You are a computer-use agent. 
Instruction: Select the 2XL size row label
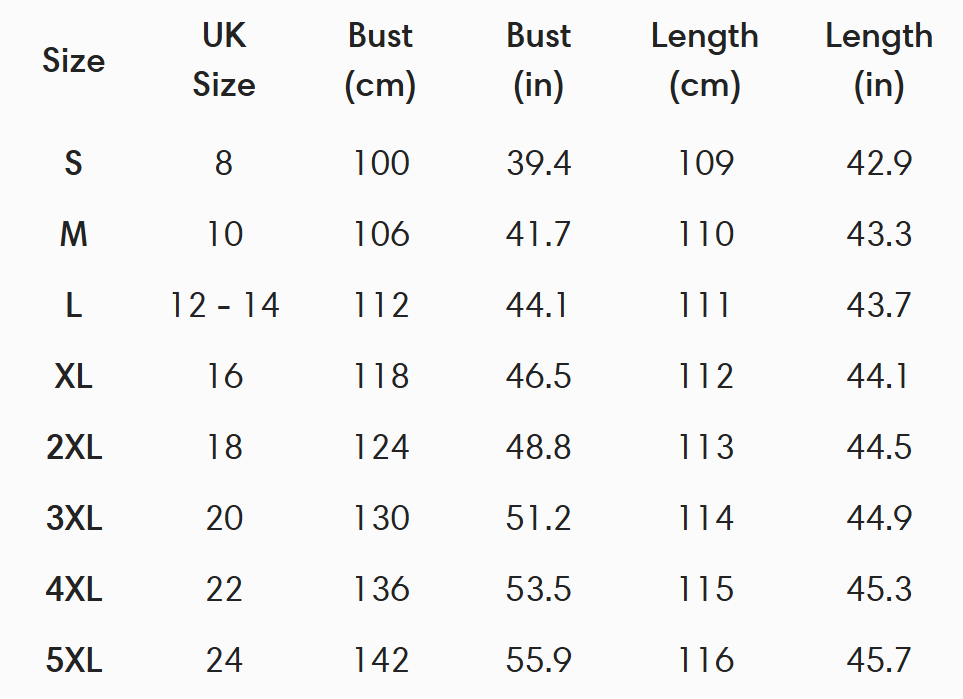click(x=73, y=447)
